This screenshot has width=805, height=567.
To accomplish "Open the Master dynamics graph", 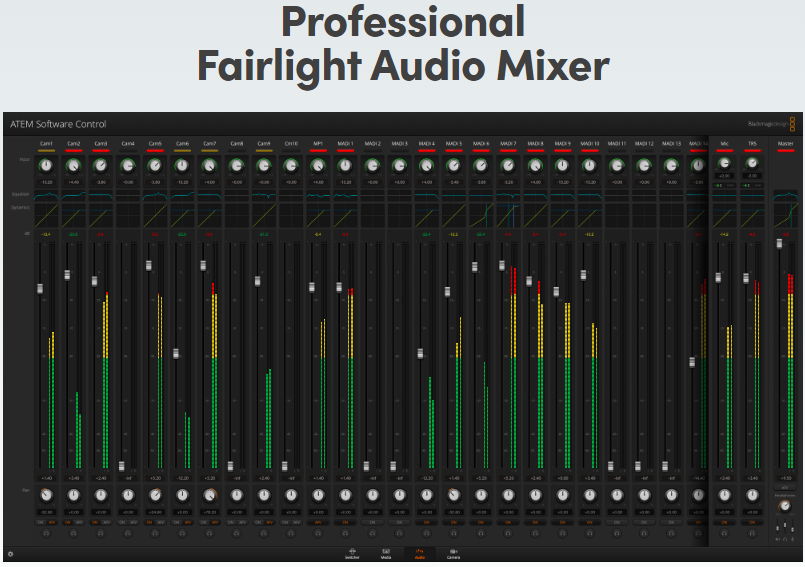I will [x=785, y=216].
